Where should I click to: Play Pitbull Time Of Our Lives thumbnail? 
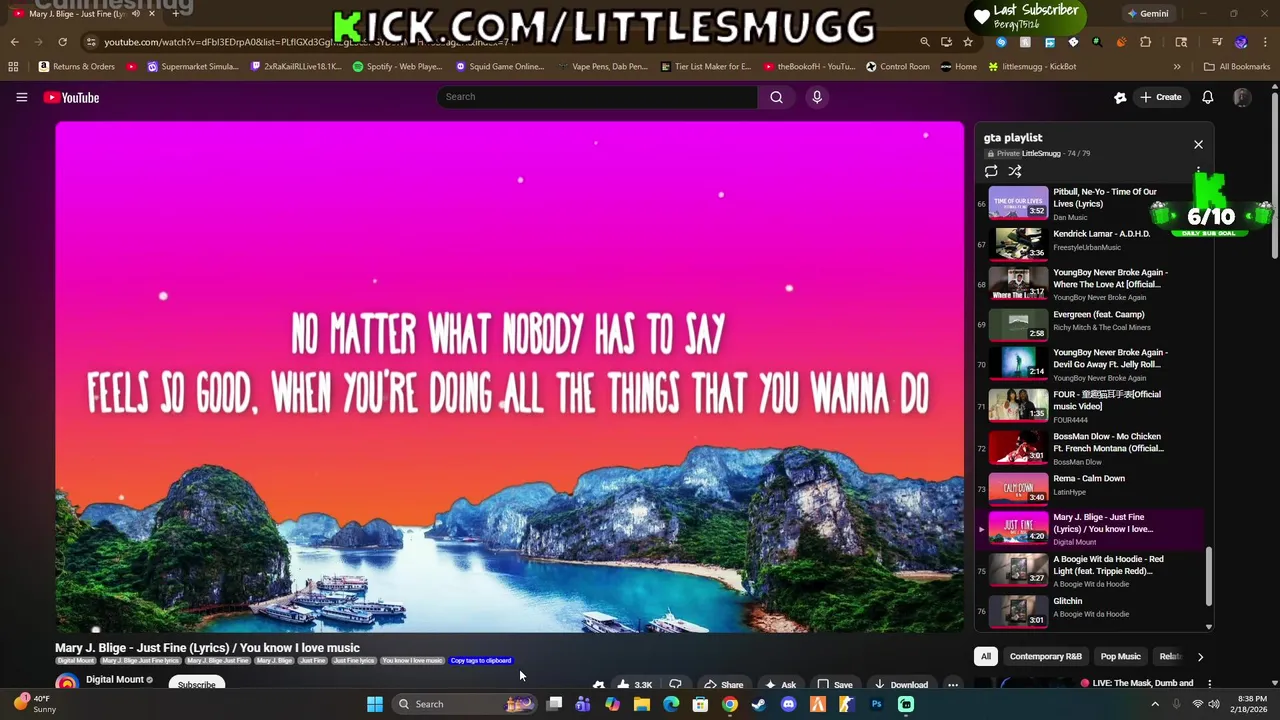[1018, 202]
